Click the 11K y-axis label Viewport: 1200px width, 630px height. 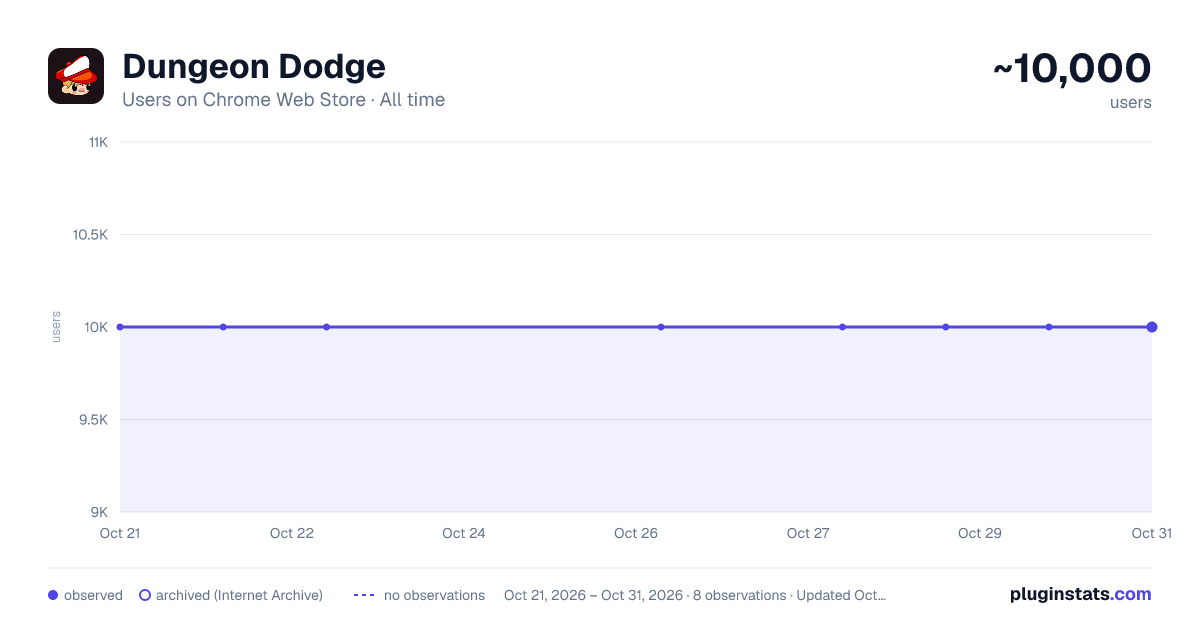point(98,142)
